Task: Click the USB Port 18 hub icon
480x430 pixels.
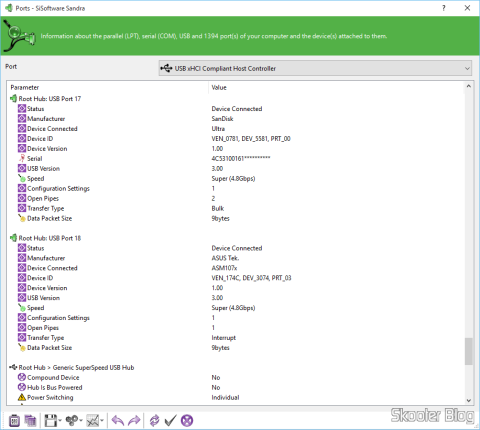Action: coord(13,238)
